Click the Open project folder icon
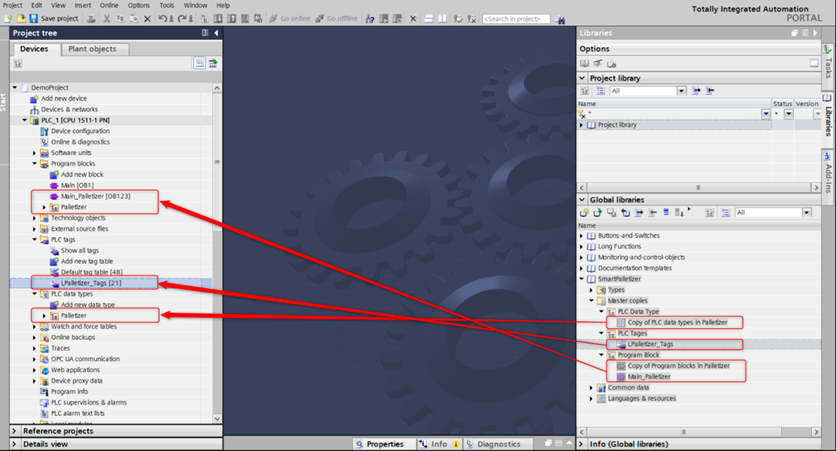The height and width of the screenshot is (451, 836). click(21, 19)
